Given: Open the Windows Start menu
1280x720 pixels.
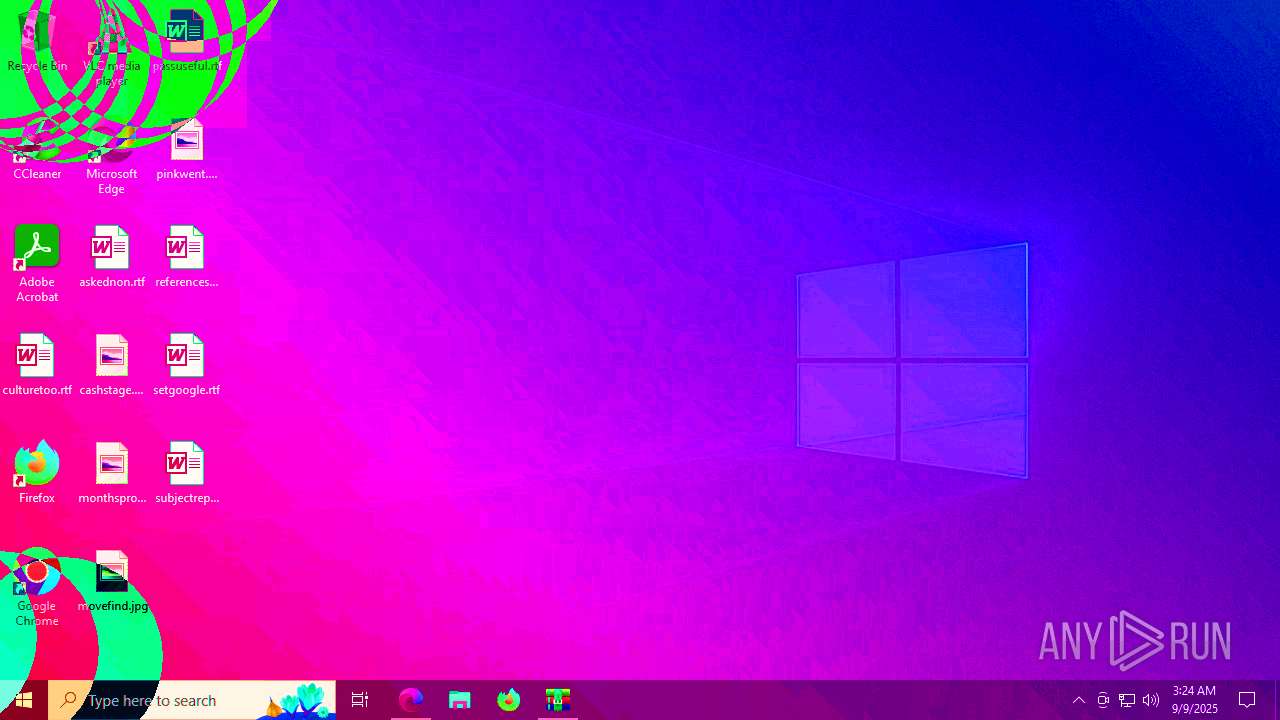Looking at the screenshot, I should point(24,700).
